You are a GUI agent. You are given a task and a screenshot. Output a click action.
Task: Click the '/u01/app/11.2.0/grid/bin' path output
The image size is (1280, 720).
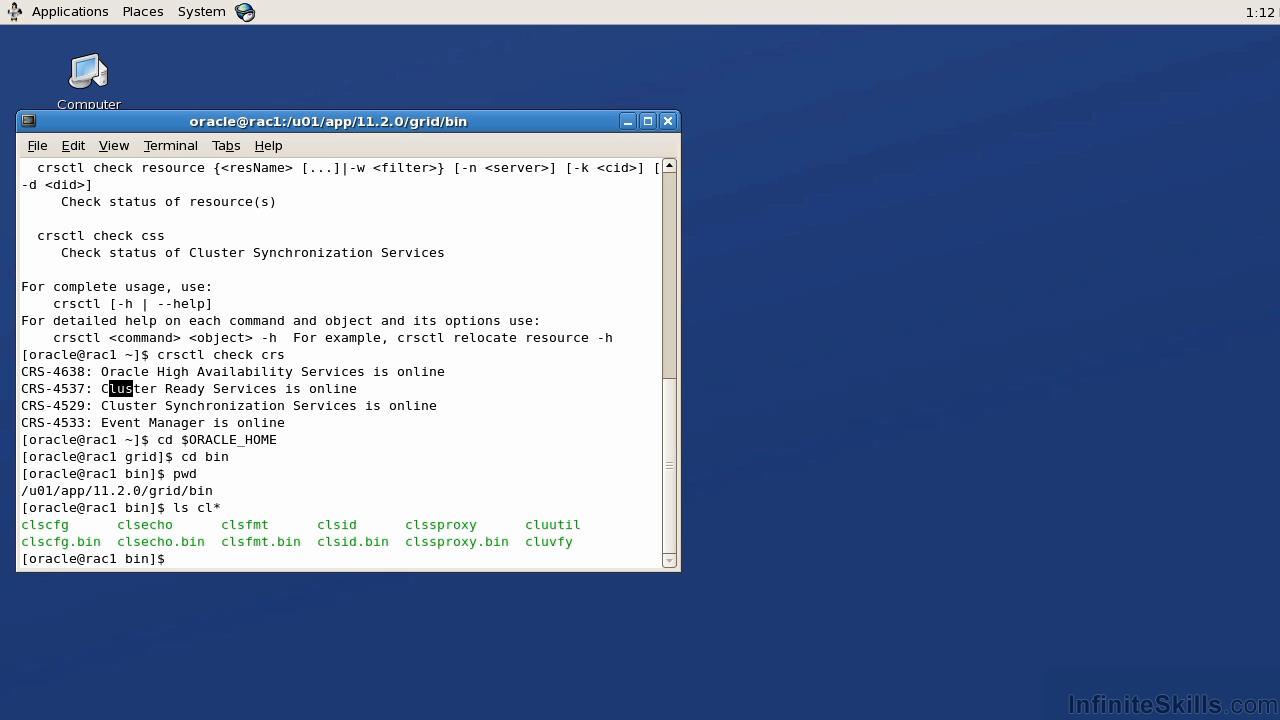(117, 491)
